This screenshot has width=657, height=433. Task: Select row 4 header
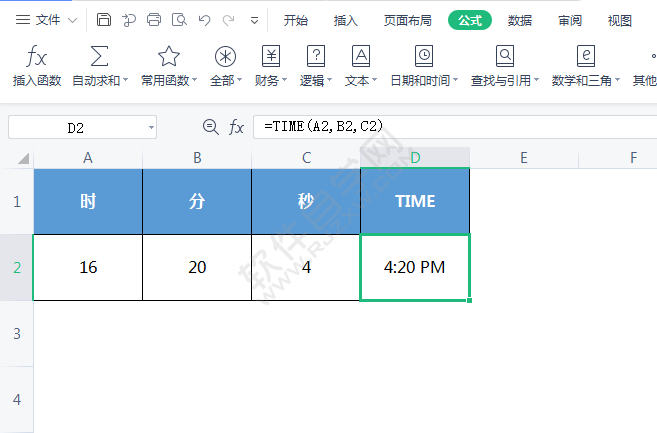[x=17, y=399]
